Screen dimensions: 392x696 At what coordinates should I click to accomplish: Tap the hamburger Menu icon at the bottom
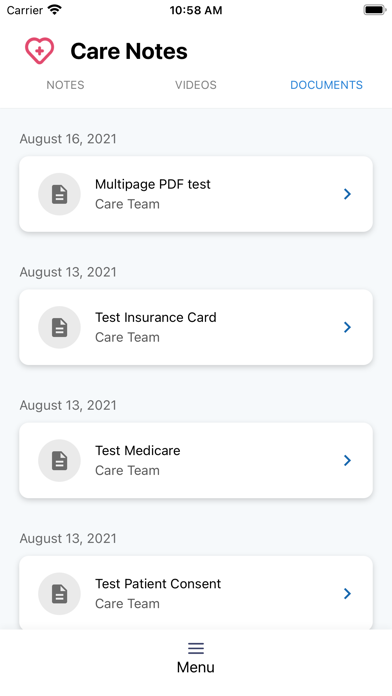tap(196, 649)
